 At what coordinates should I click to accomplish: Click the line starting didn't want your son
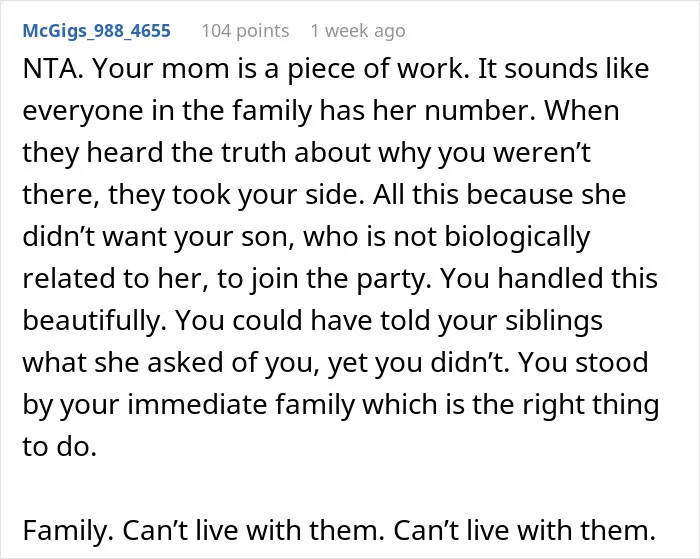306,237
